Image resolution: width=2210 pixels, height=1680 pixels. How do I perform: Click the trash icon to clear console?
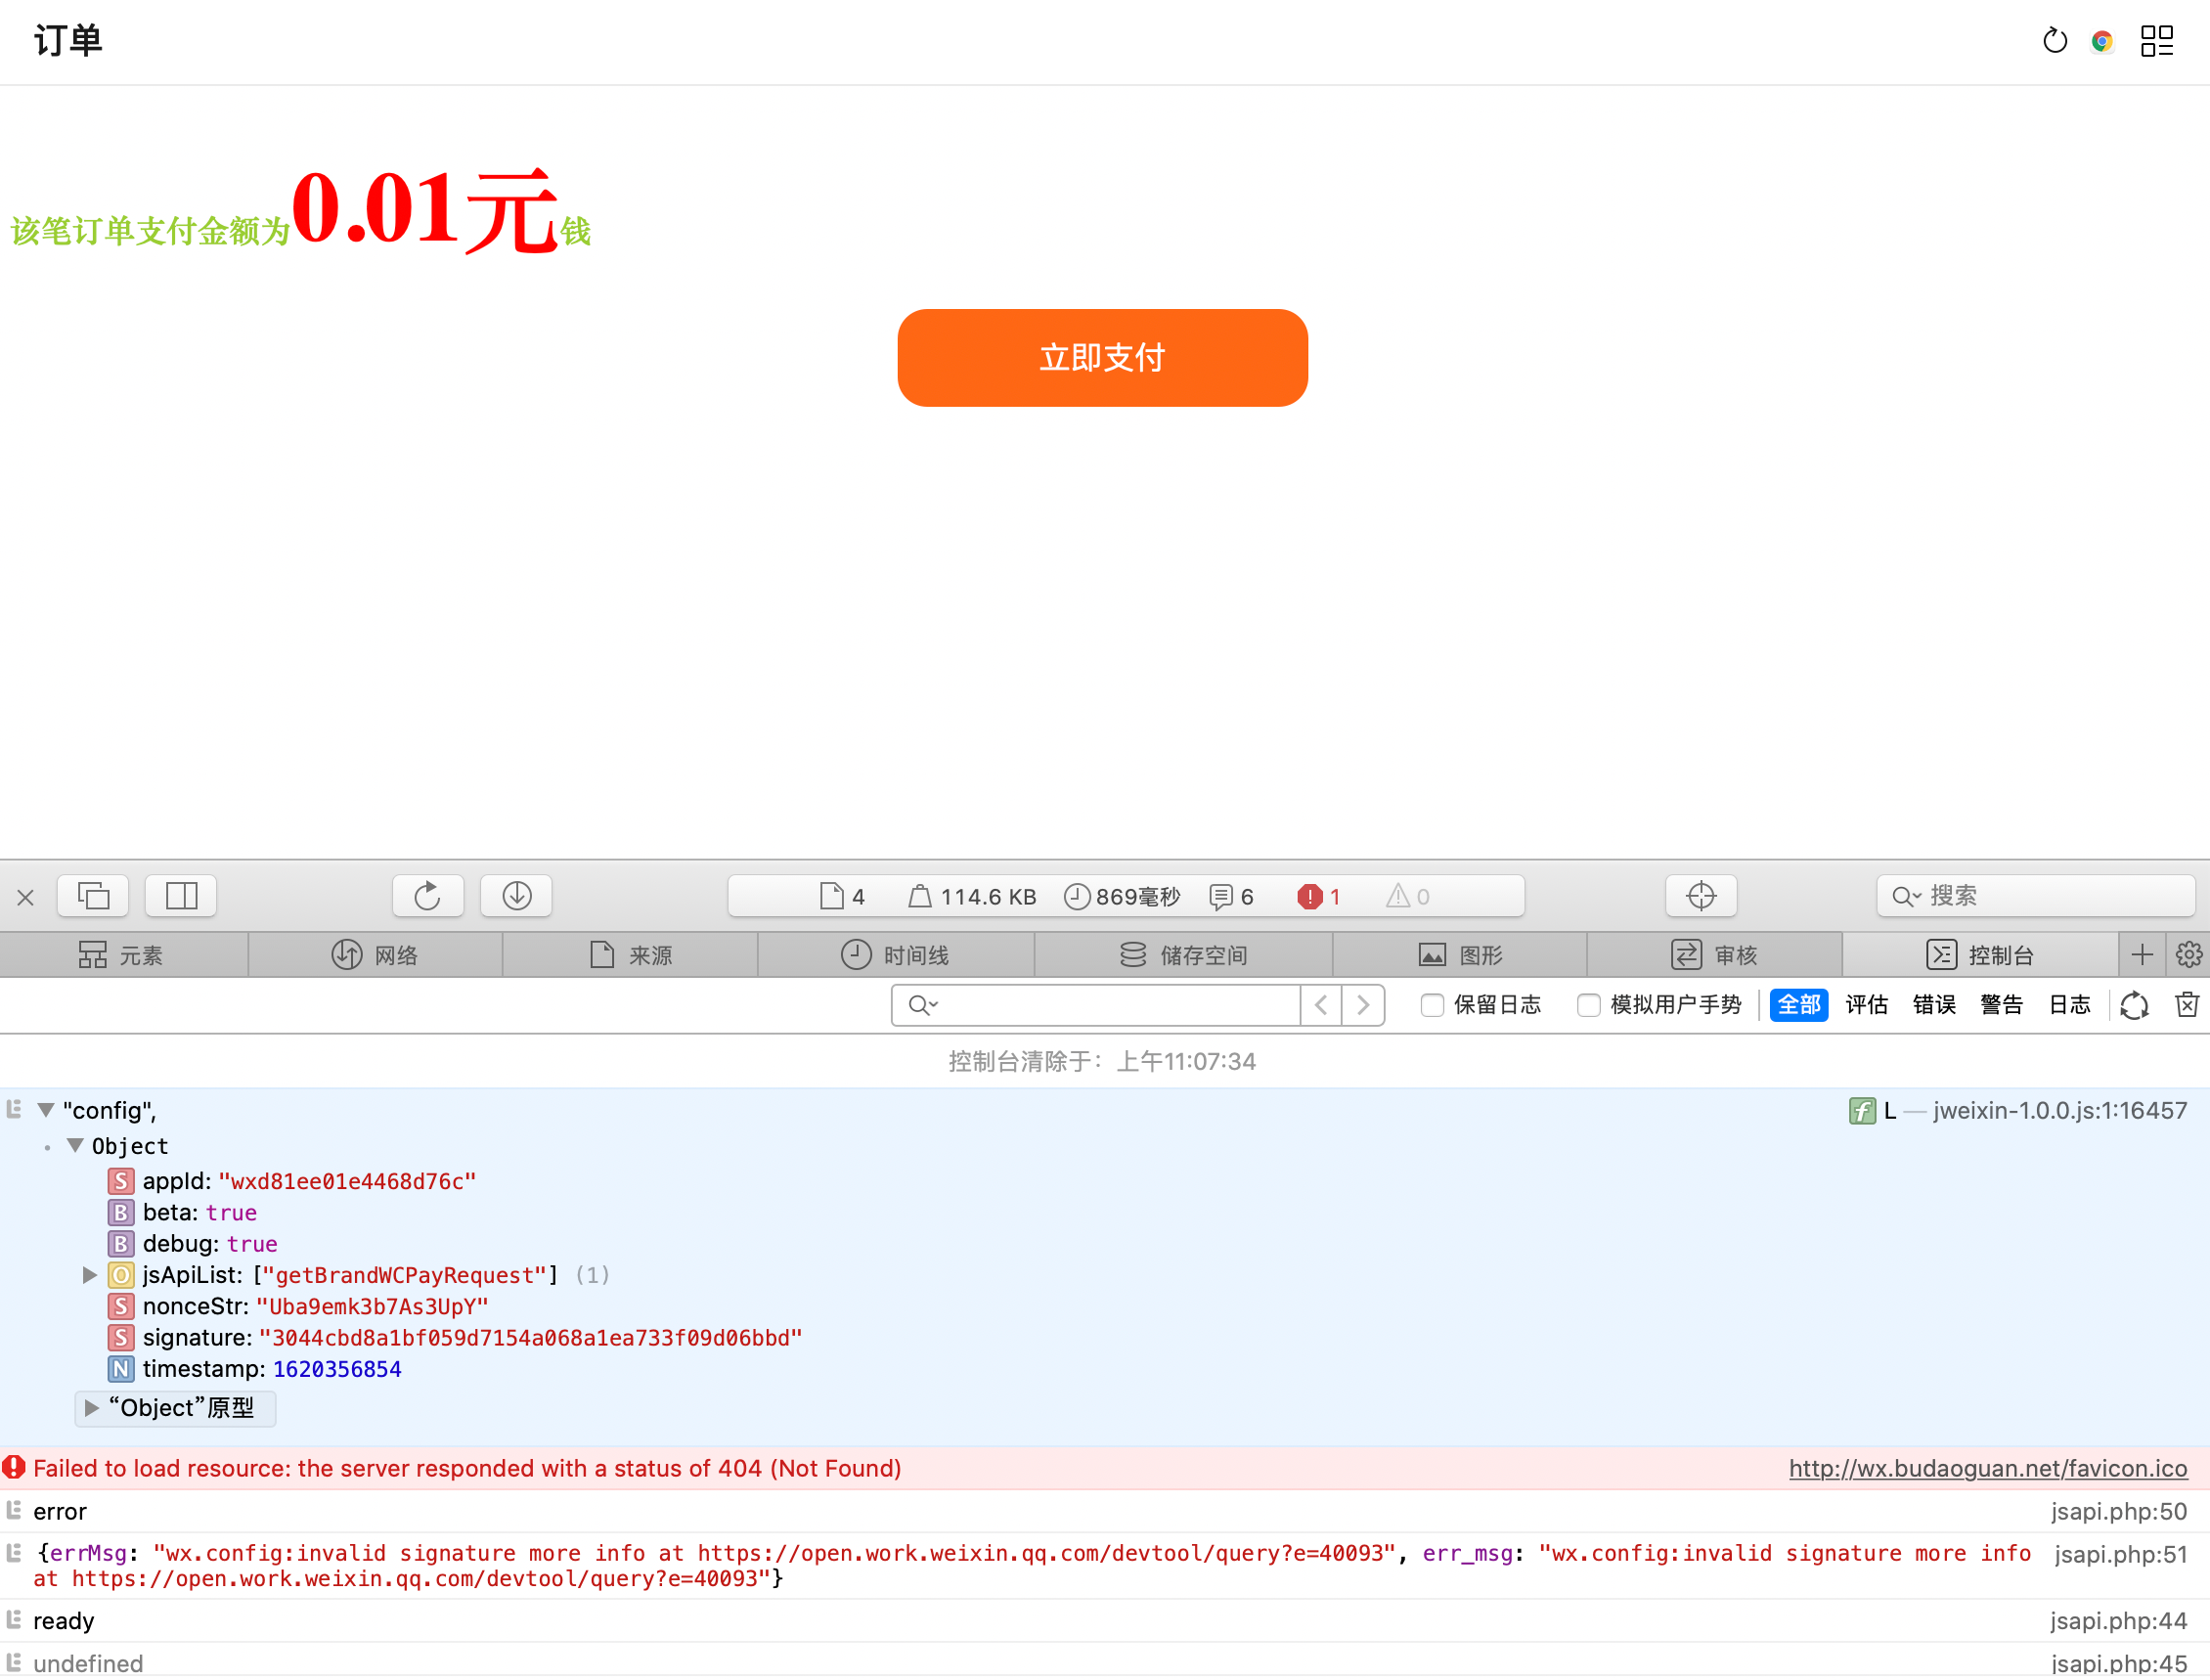click(x=2187, y=1005)
